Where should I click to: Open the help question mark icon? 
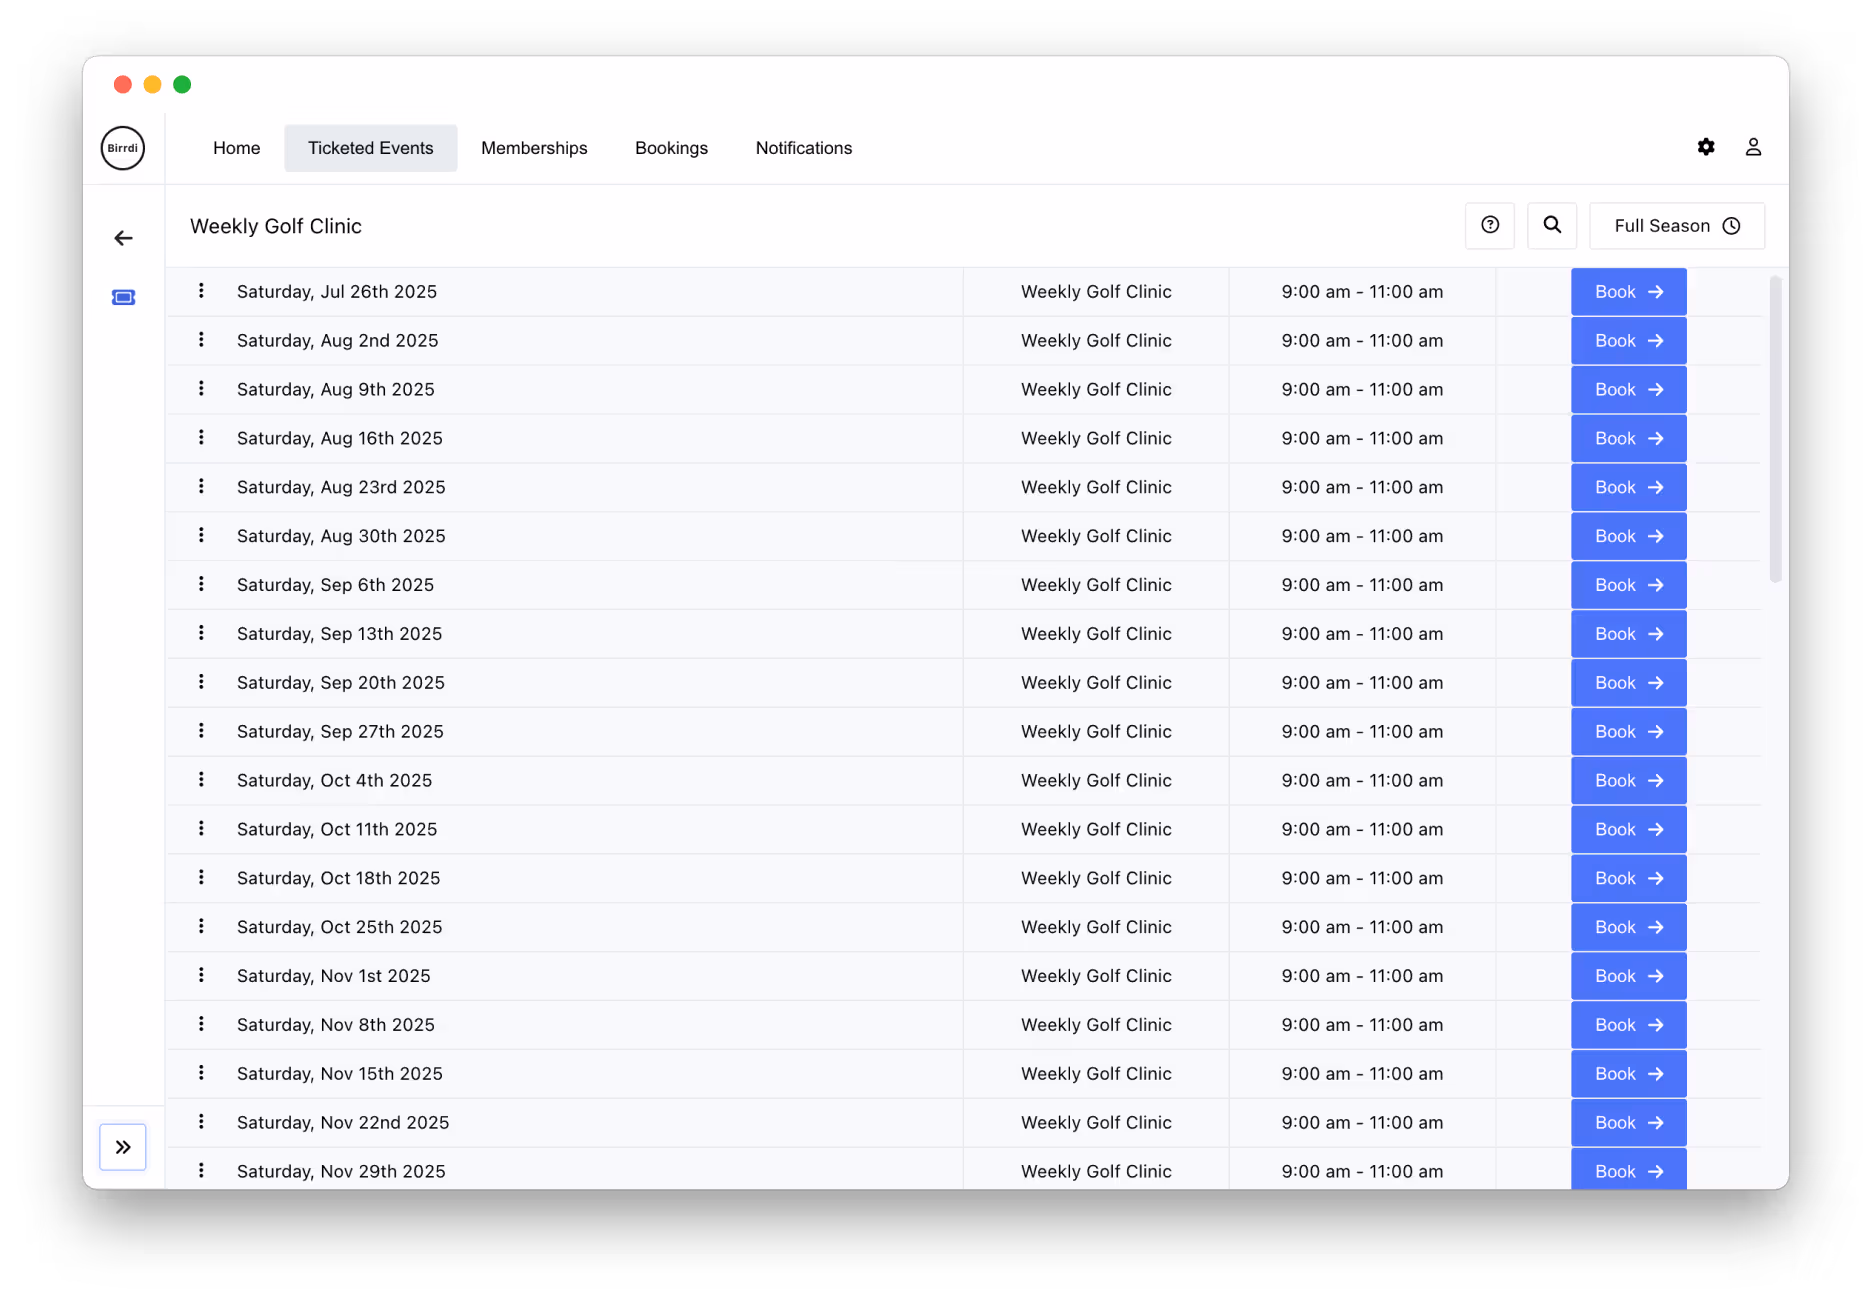(x=1490, y=225)
